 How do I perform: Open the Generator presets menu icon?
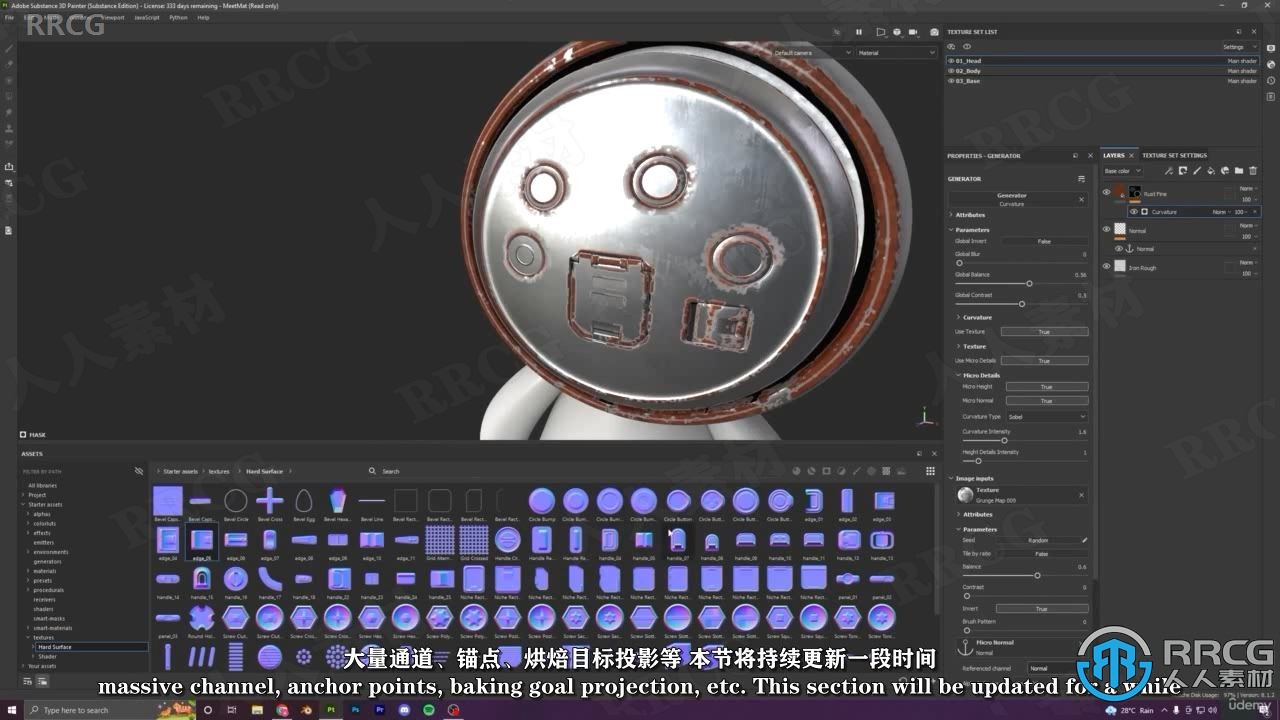[1081, 179]
